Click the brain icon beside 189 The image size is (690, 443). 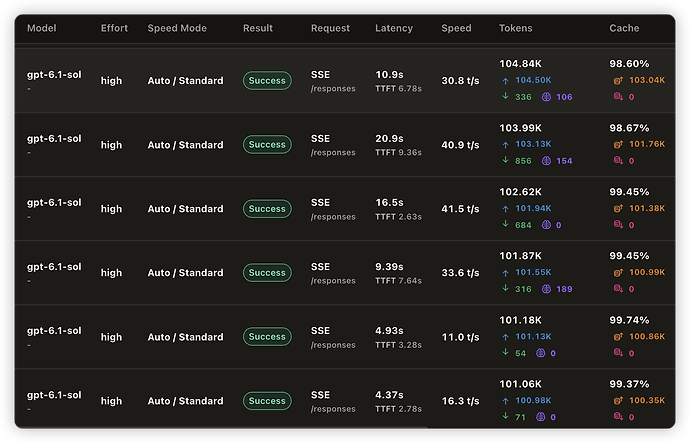tap(546, 289)
